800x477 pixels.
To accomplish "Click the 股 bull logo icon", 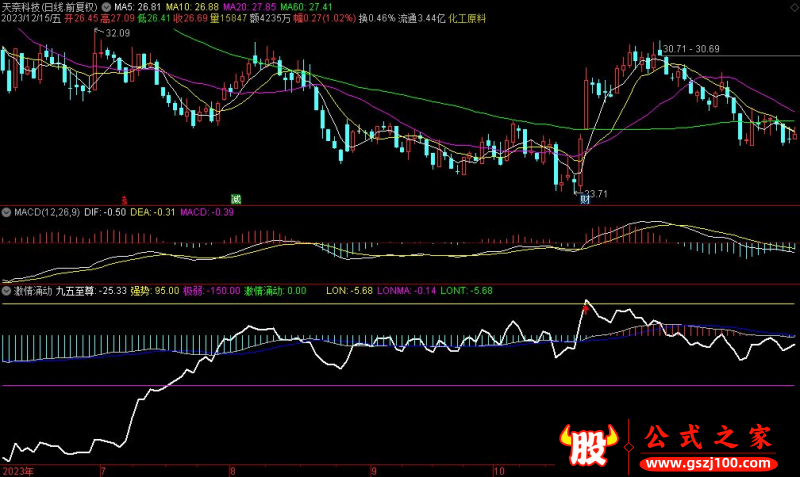I will [590, 447].
